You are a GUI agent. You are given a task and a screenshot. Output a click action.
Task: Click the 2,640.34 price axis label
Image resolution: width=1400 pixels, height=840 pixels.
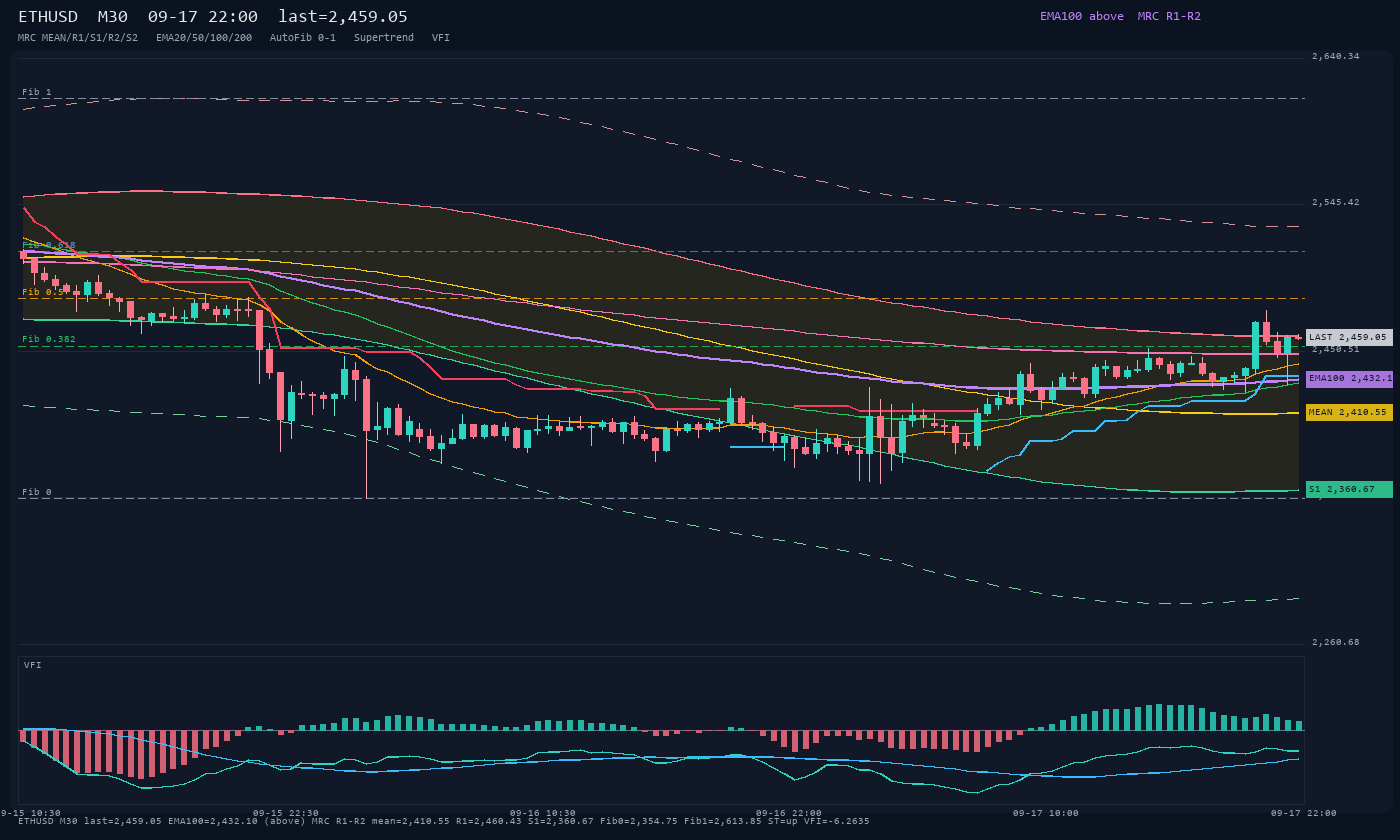point(1336,56)
